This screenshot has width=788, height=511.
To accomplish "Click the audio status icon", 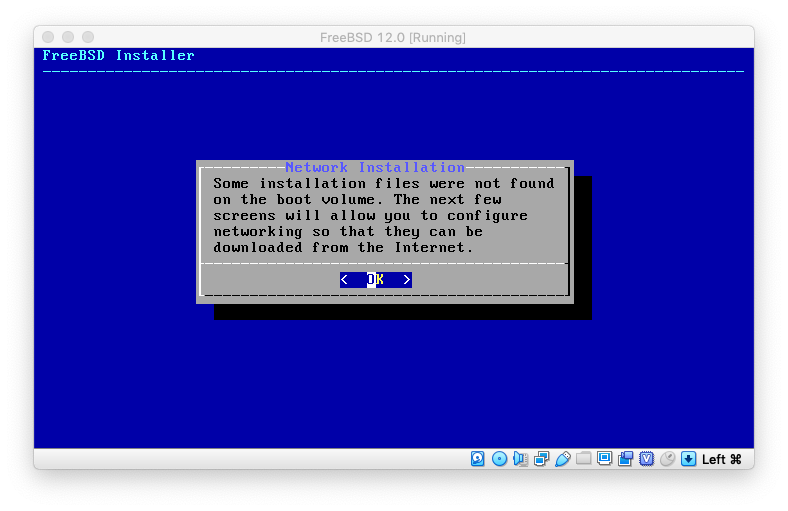I will [x=520, y=459].
